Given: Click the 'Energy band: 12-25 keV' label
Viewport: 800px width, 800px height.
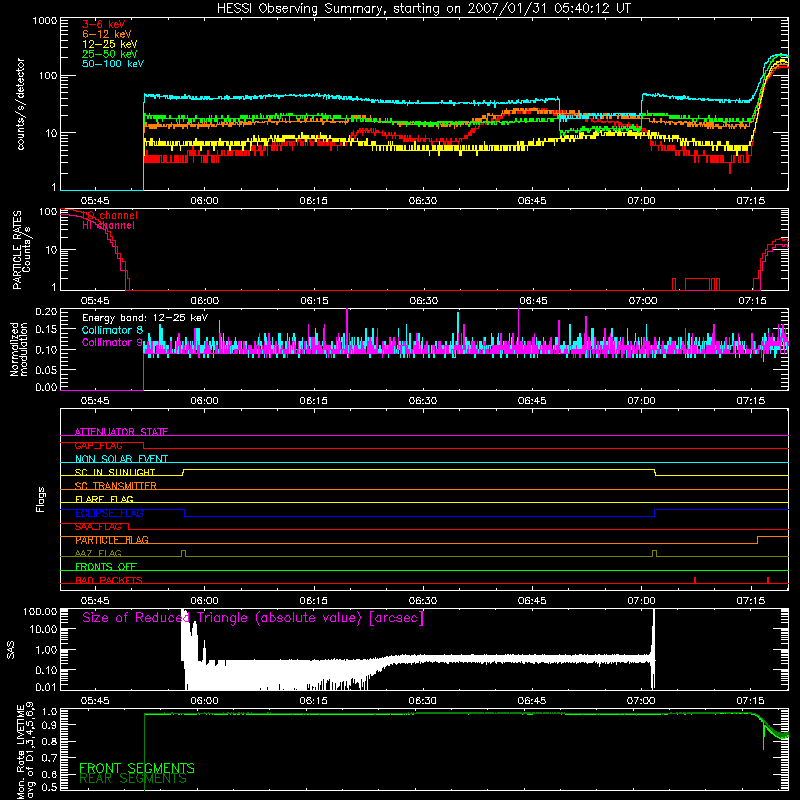Looking at the screenshot, I should 145,318.
